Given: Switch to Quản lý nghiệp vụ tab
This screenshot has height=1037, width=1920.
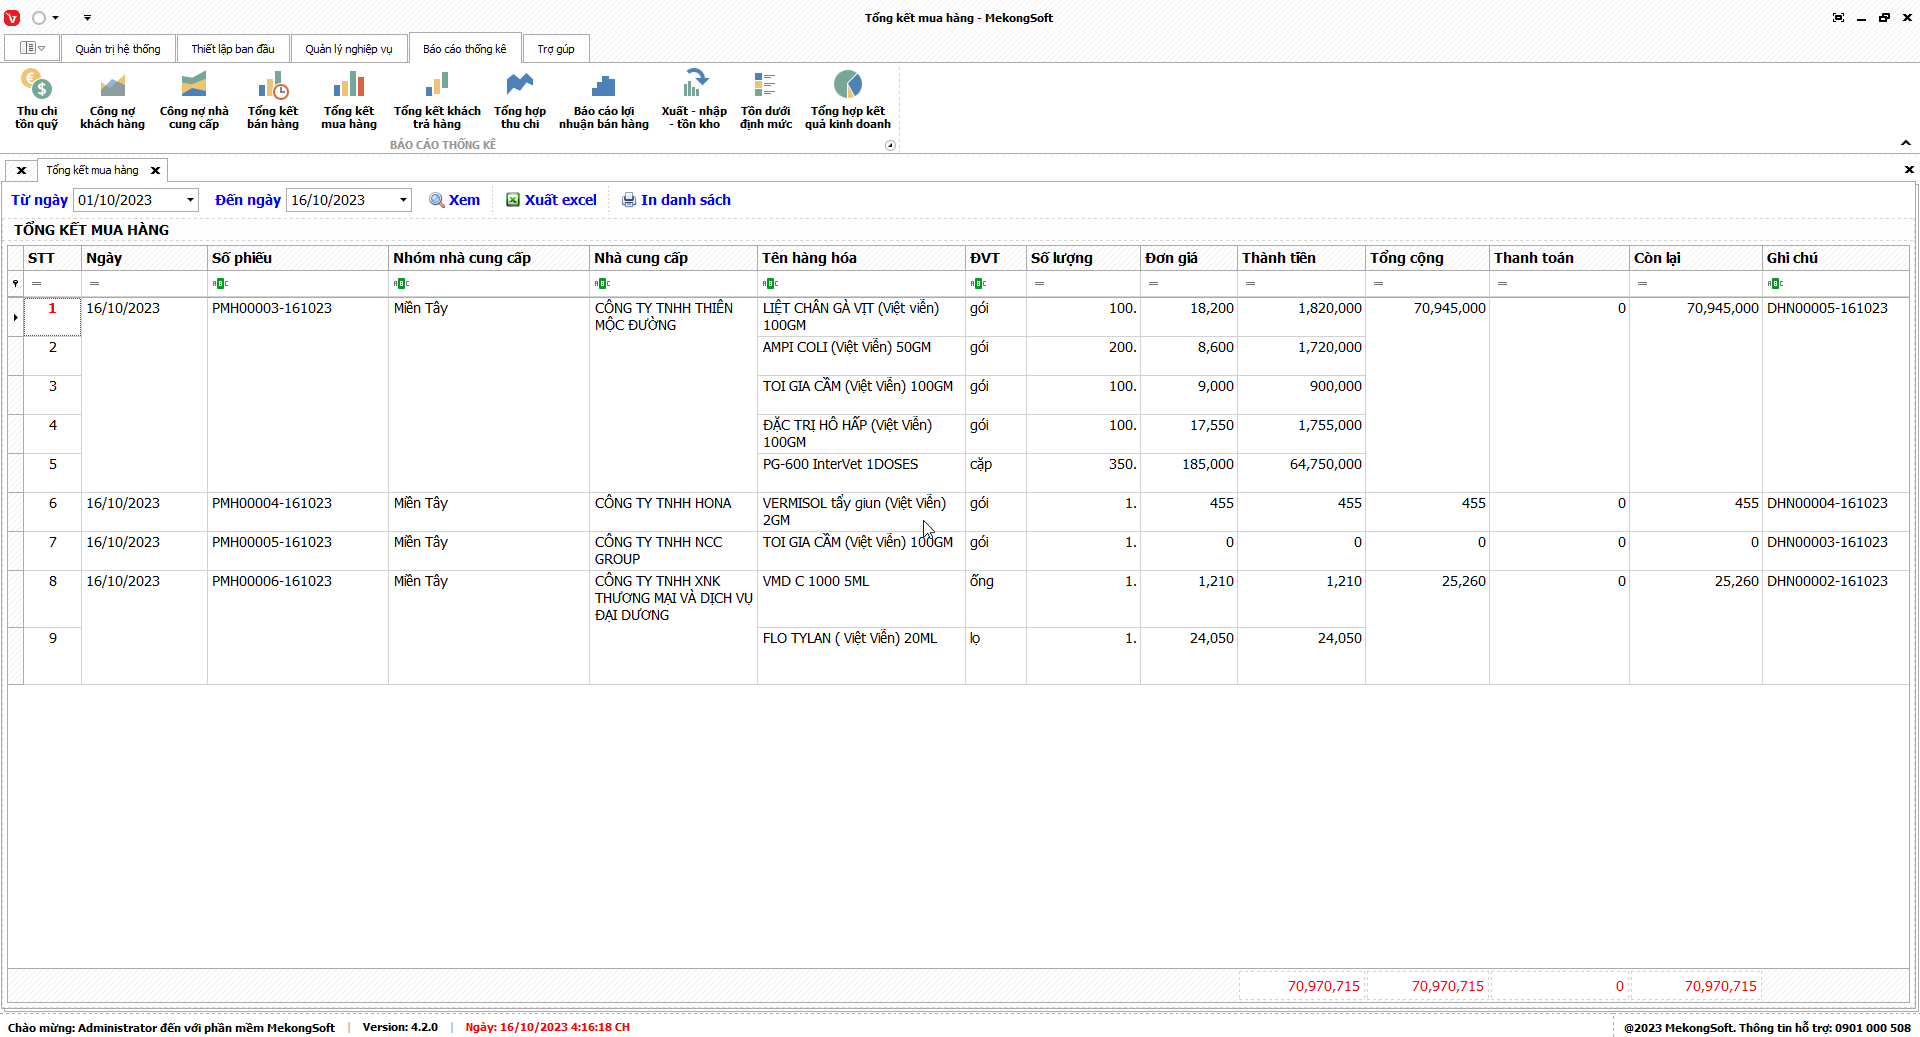Looking at the screenshot, I should (x=348, y=49).
